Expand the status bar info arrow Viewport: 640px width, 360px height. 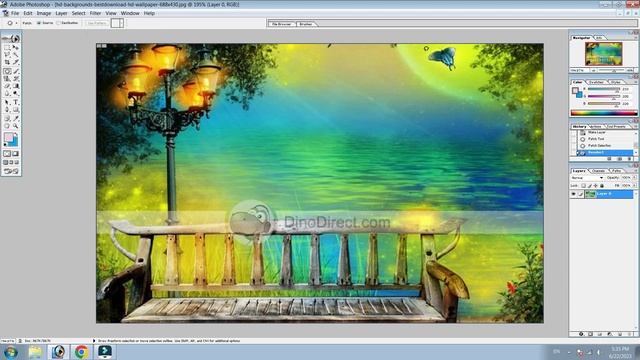94,340
